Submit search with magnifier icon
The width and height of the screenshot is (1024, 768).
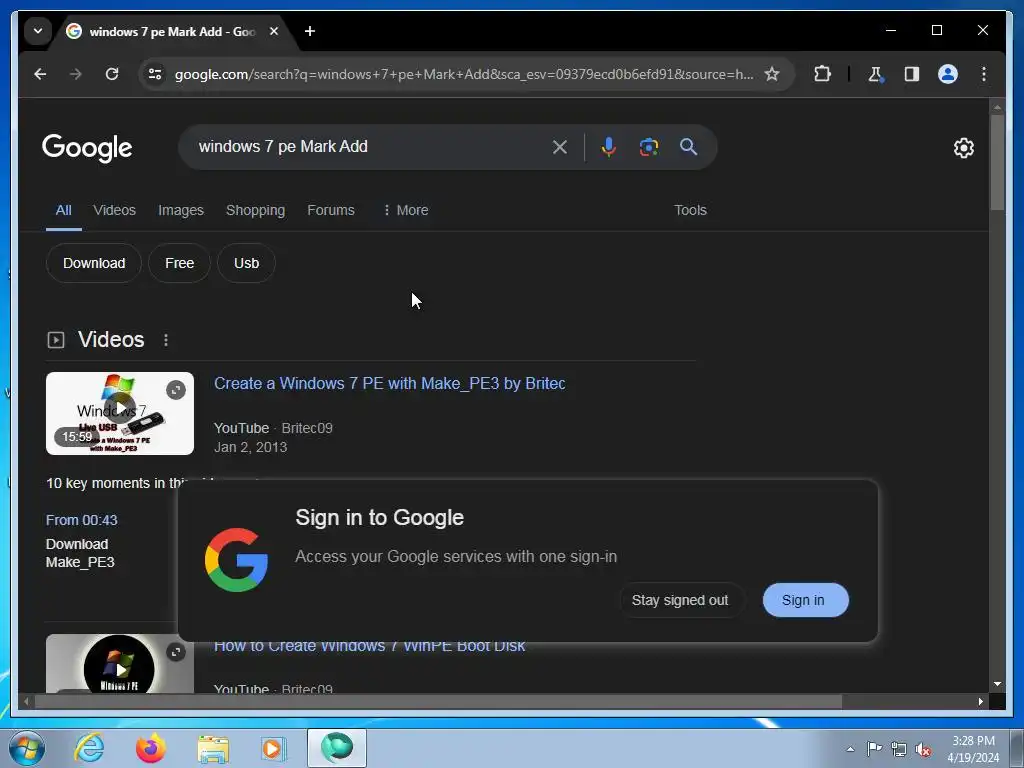[x=688, y=147]
